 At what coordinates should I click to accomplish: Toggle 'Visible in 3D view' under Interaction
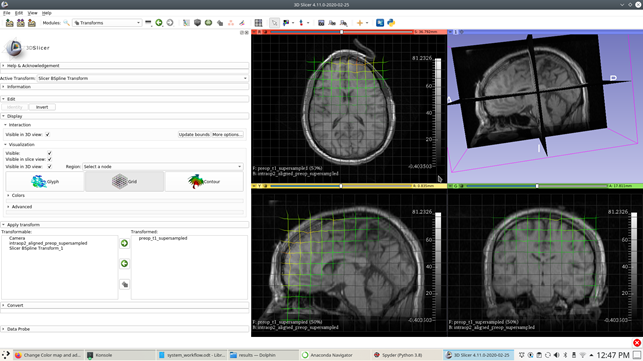(48, 135)
